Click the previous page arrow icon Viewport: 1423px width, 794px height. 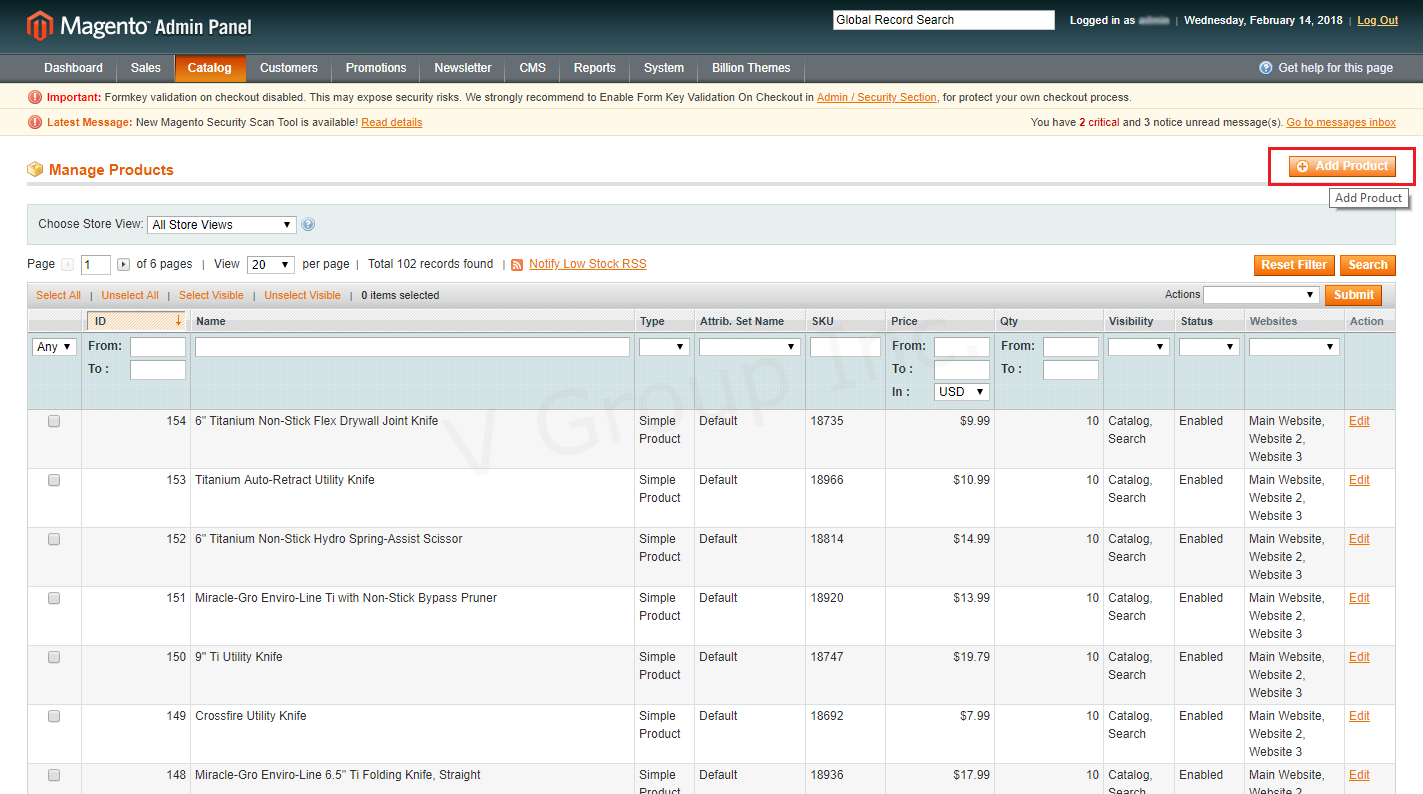tap(68, 265)
